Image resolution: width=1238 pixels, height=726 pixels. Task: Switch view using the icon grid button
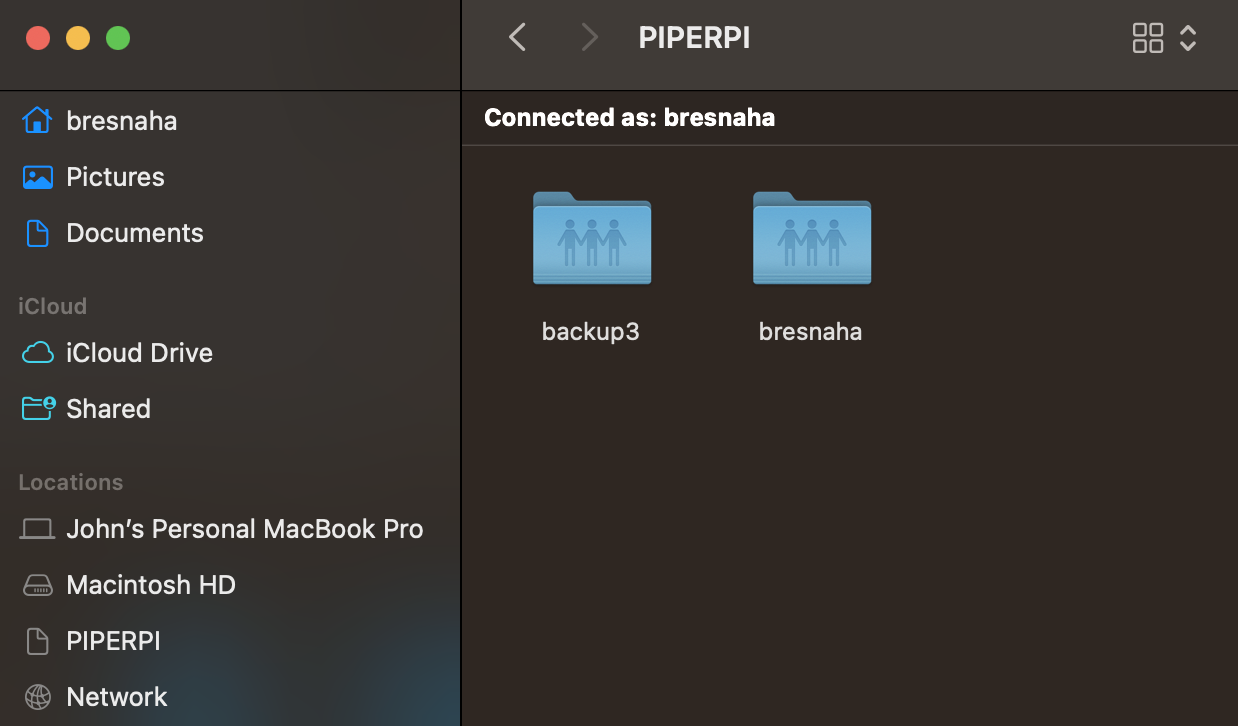1147,38
